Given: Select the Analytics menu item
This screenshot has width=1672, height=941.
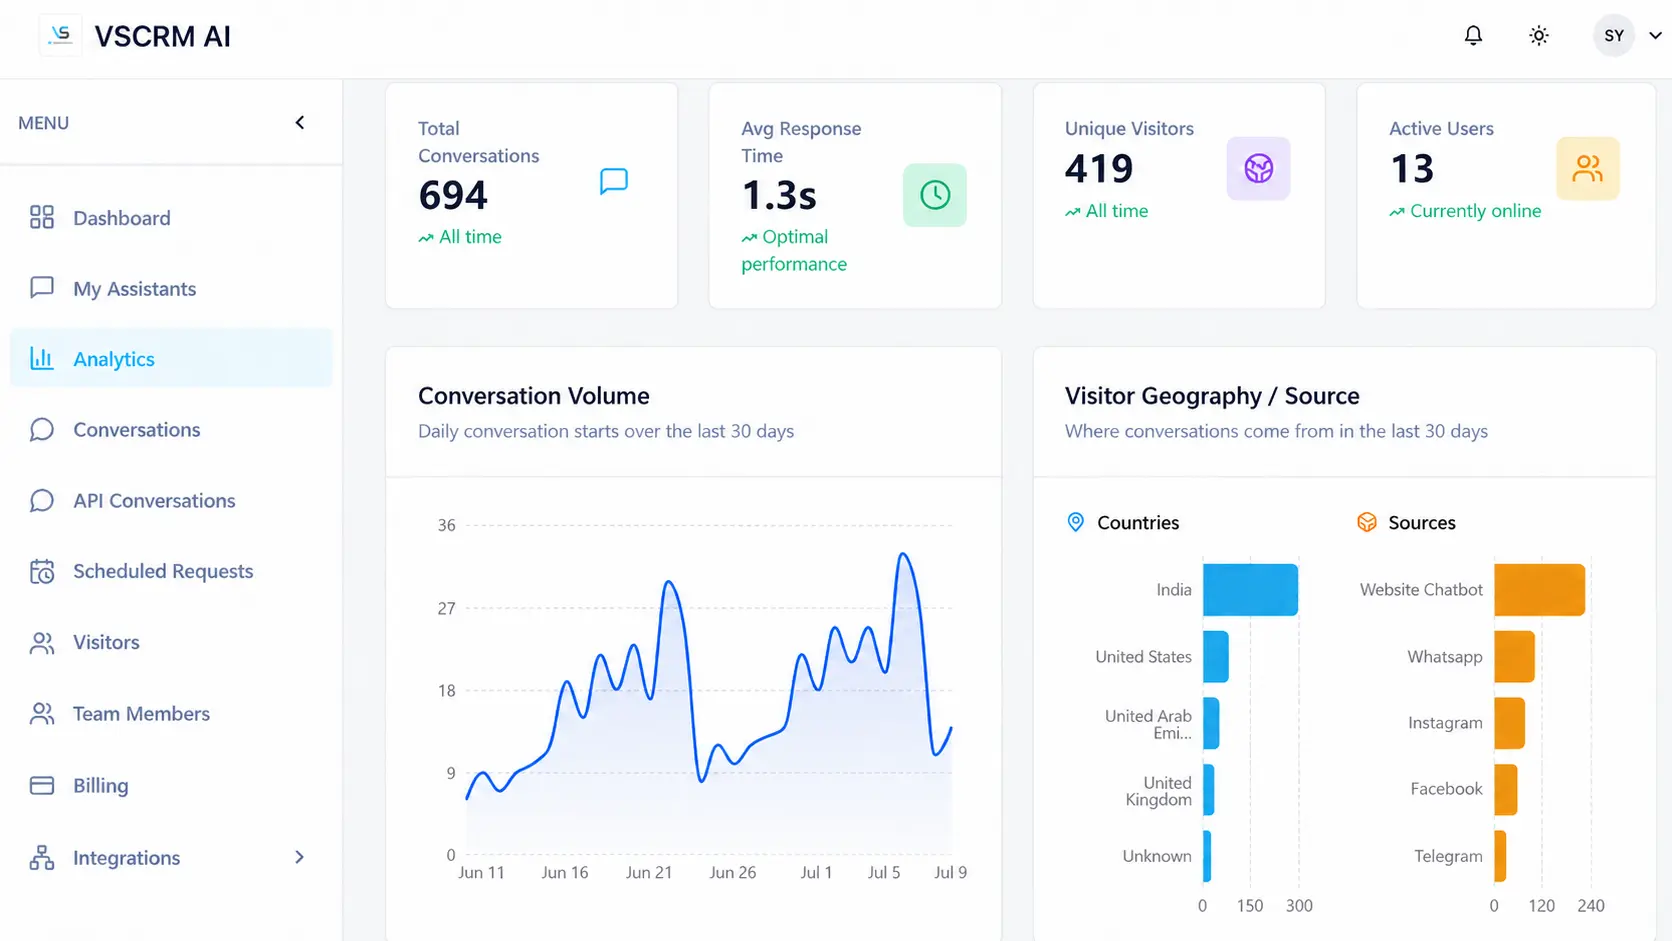Looking at the screenshot, I should tap(171, 358).
